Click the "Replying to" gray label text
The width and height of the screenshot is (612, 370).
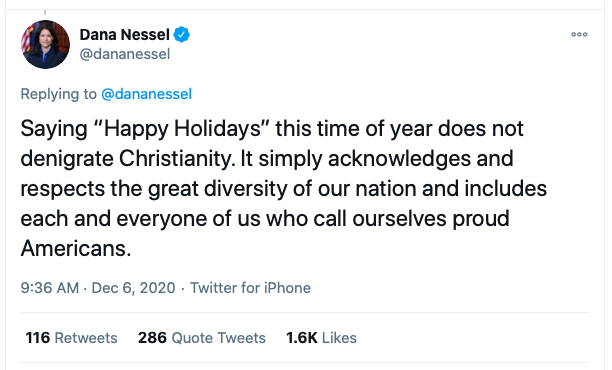tap(59, 94)
